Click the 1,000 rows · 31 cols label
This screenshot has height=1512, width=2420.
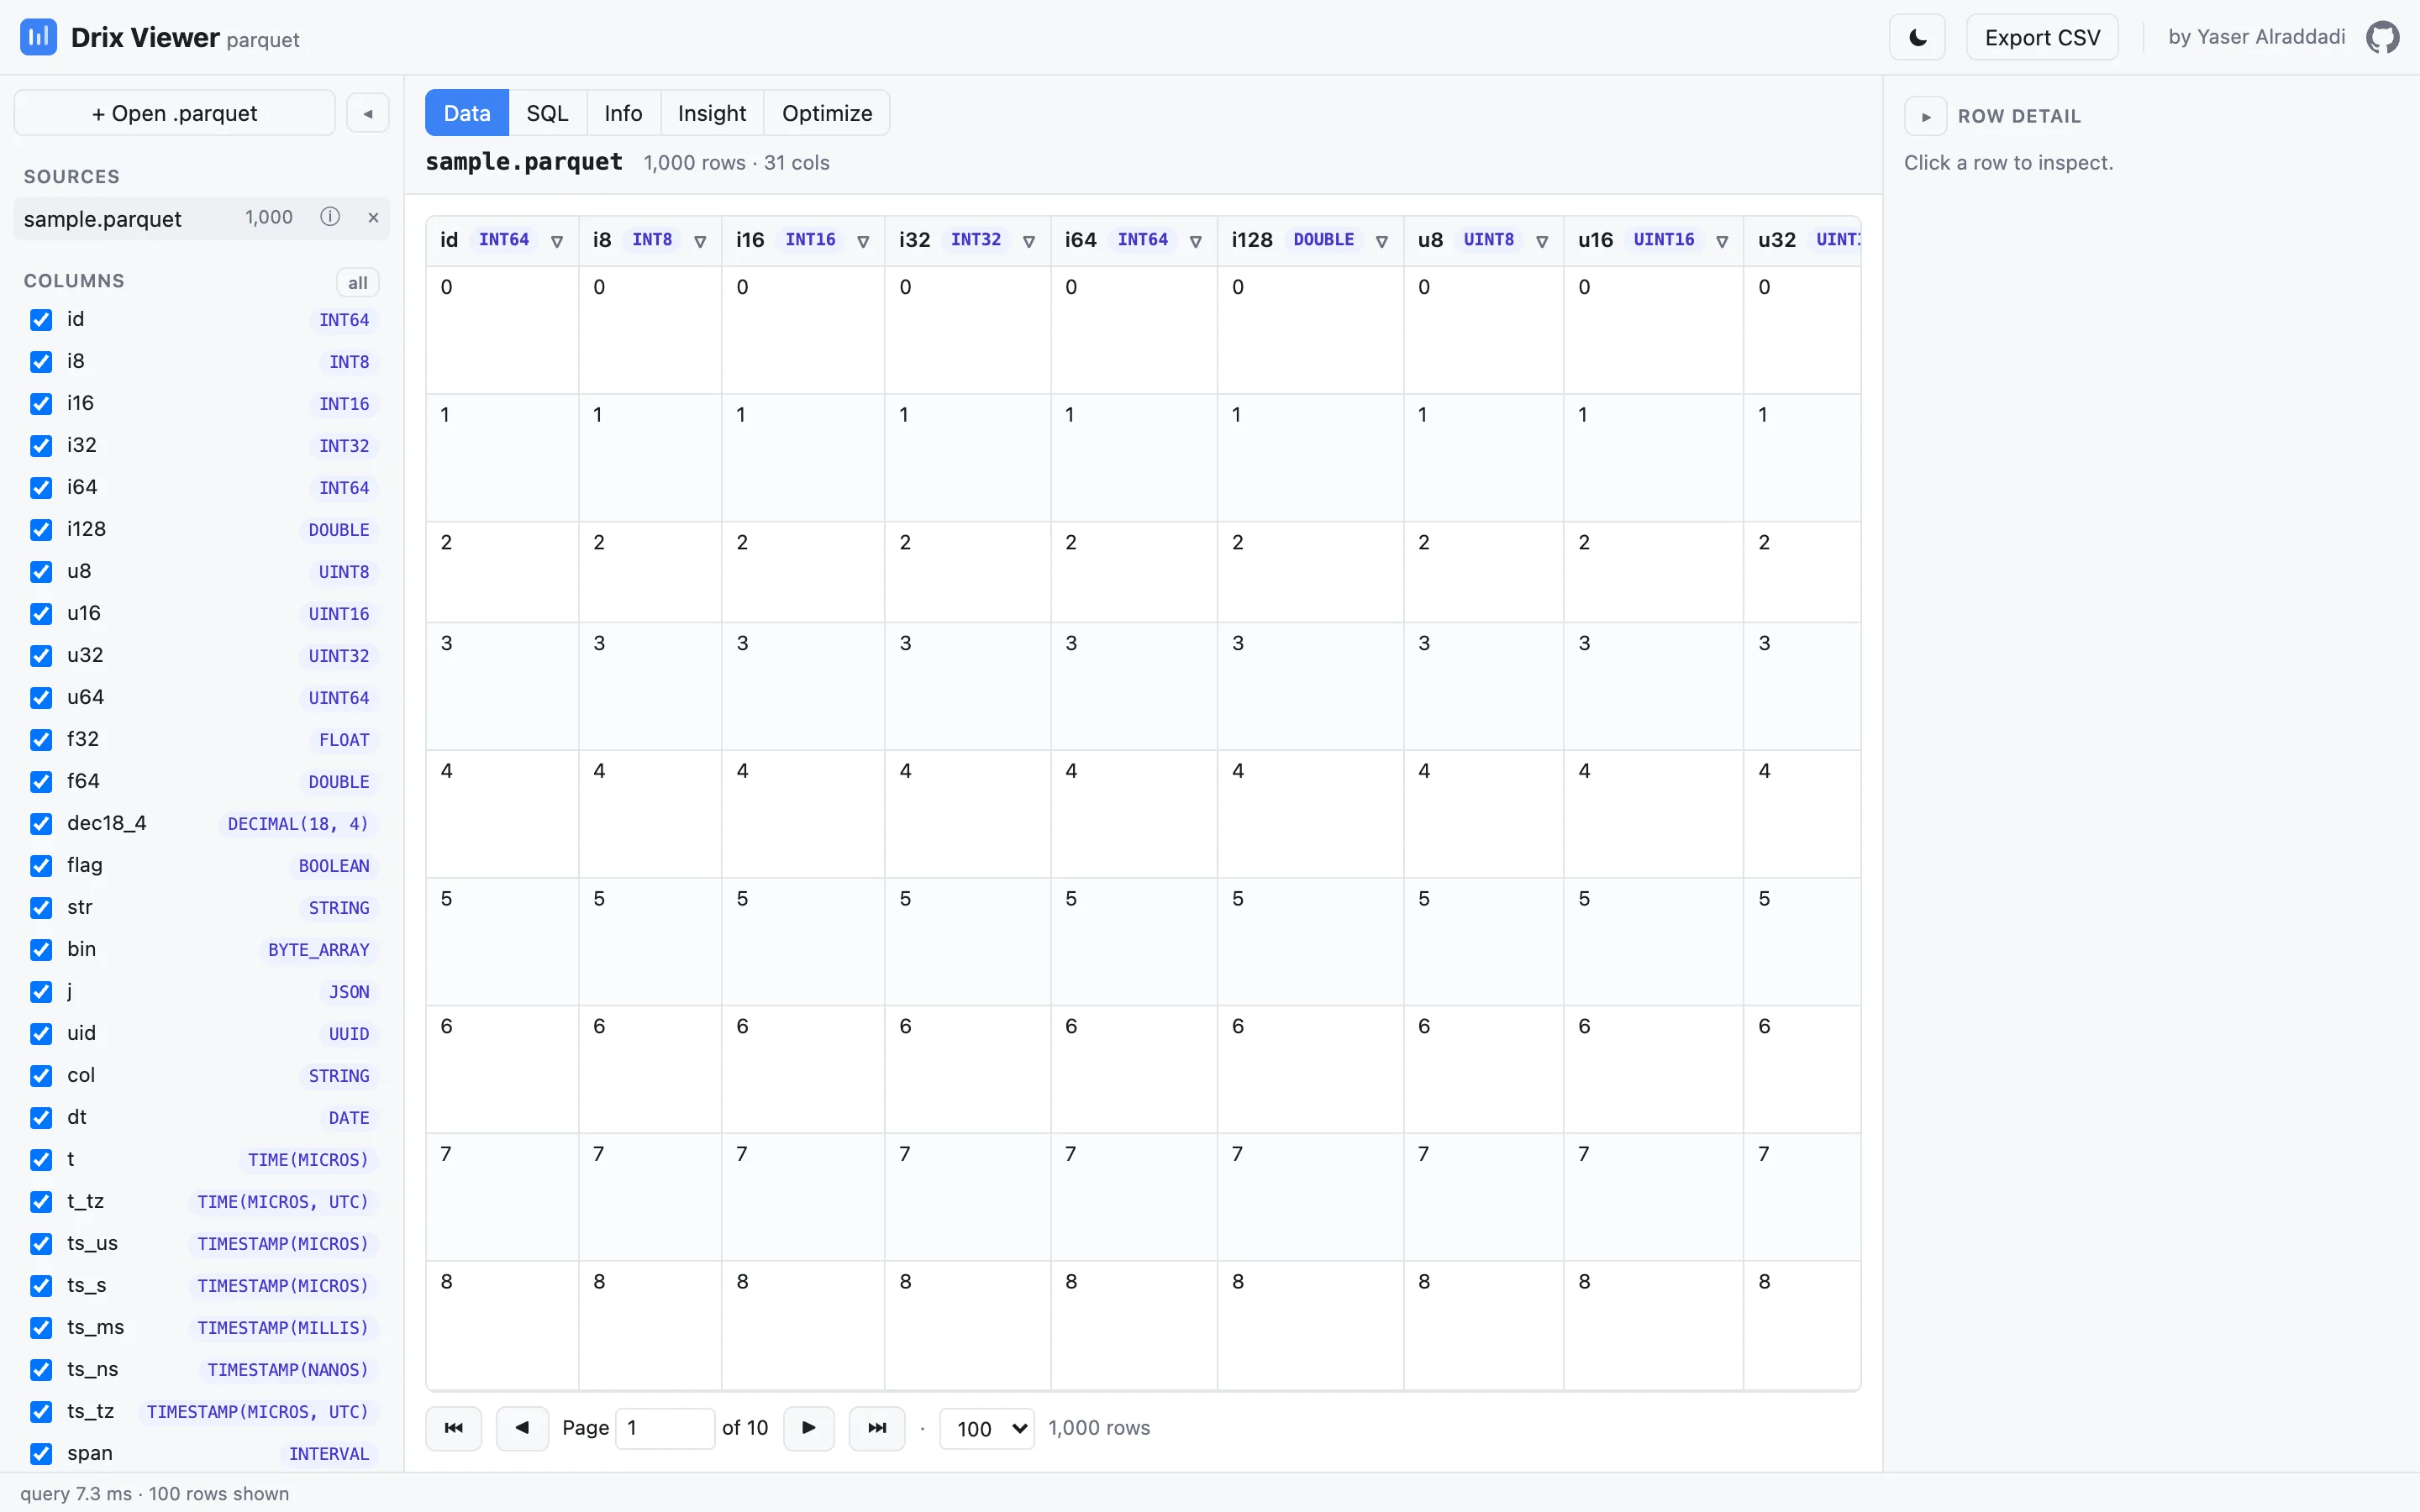(737, 163)
